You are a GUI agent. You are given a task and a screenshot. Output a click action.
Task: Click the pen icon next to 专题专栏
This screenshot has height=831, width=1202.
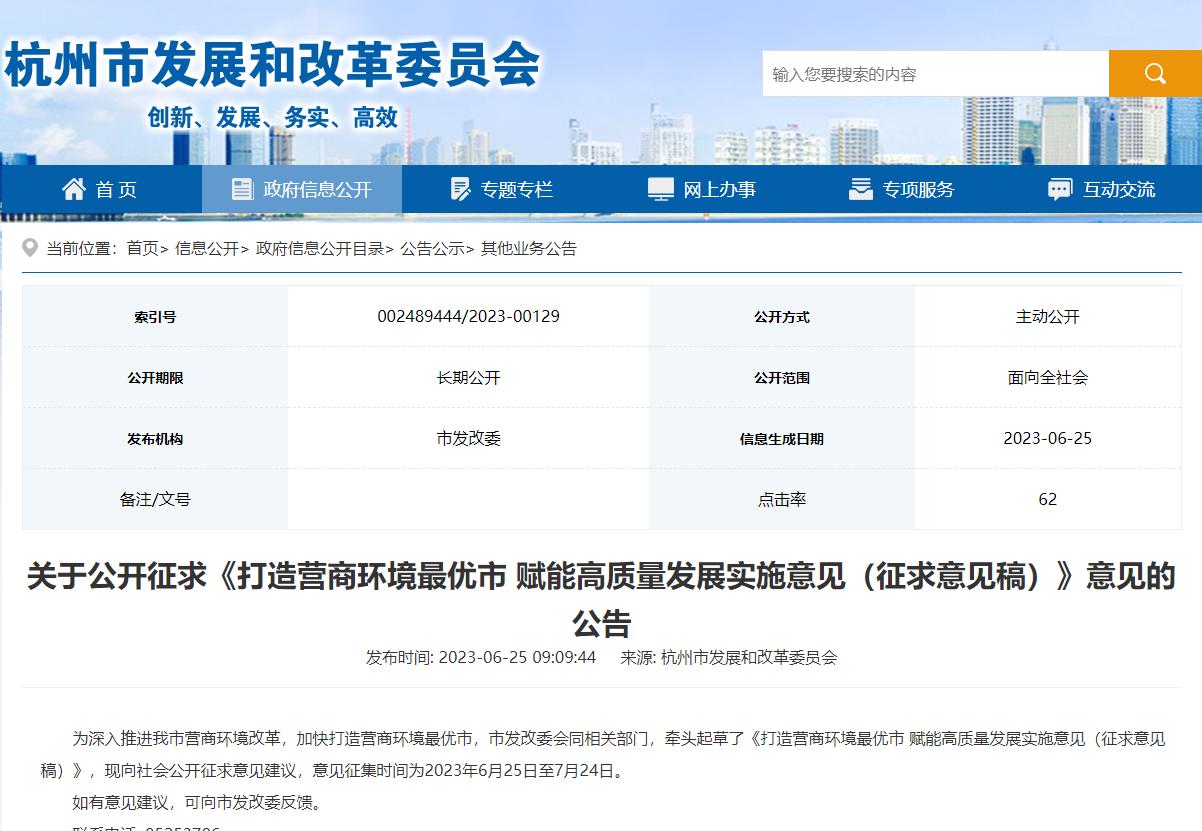pyautogui.click(x=459, y=188)
